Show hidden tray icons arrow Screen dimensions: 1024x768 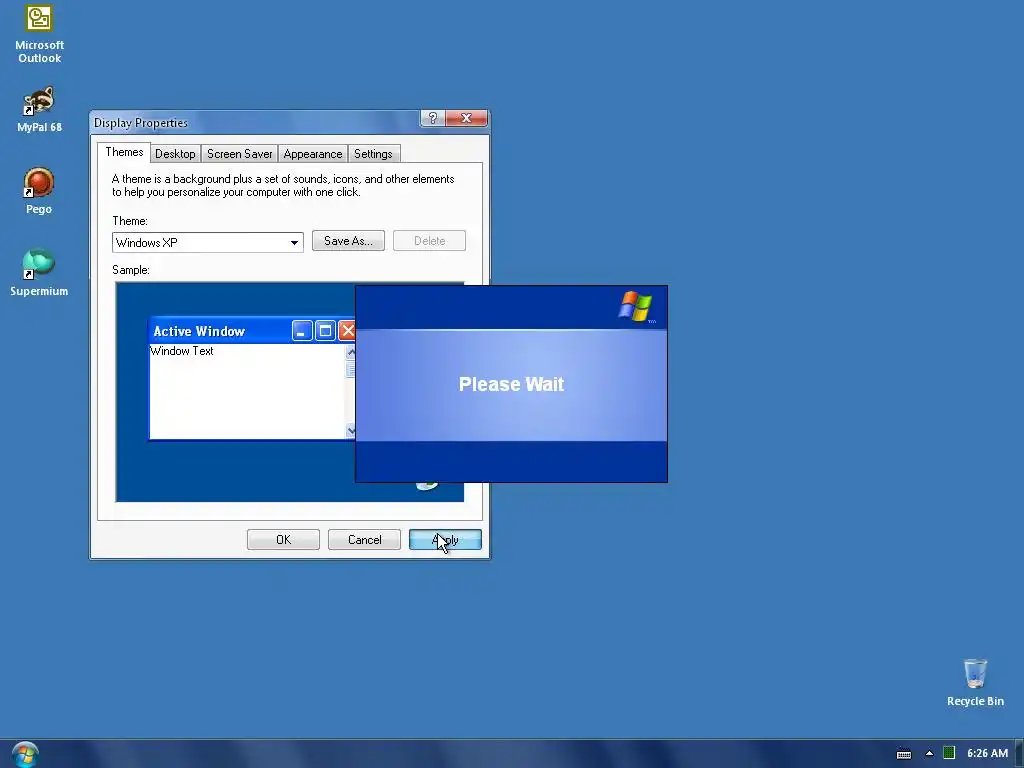coord(929,753)
